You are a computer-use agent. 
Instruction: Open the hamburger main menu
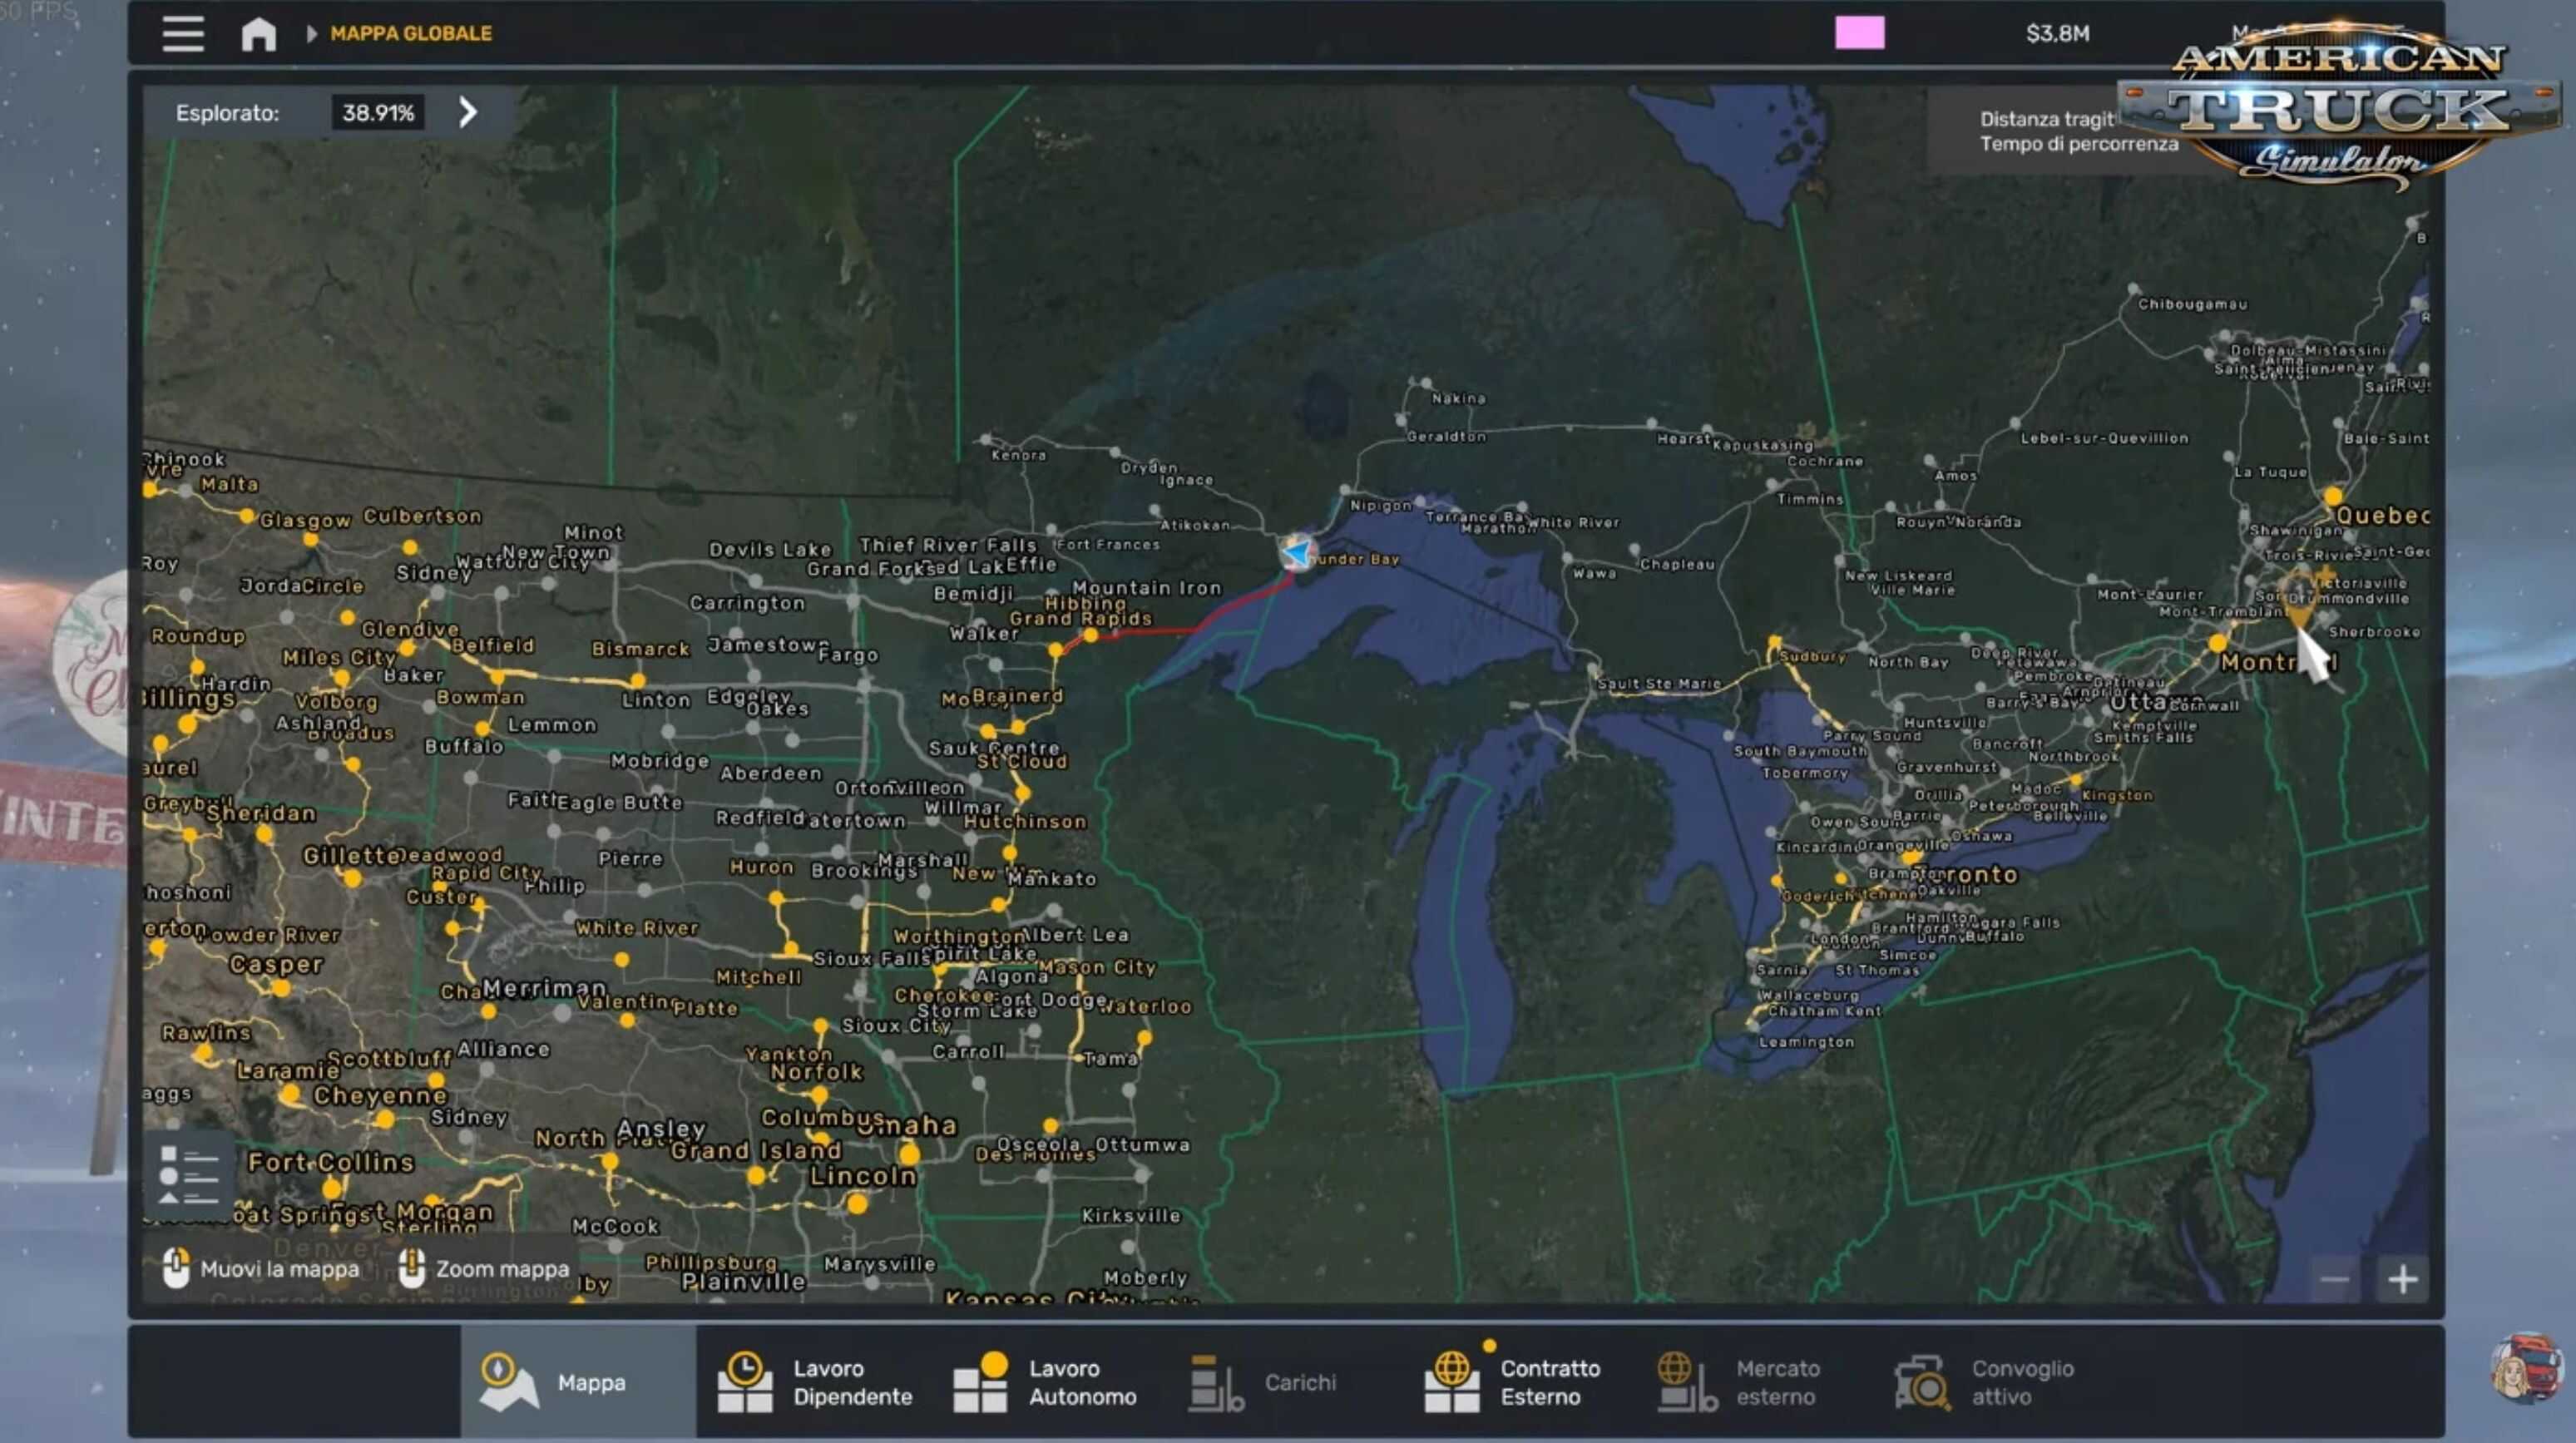tap(183, 33)
